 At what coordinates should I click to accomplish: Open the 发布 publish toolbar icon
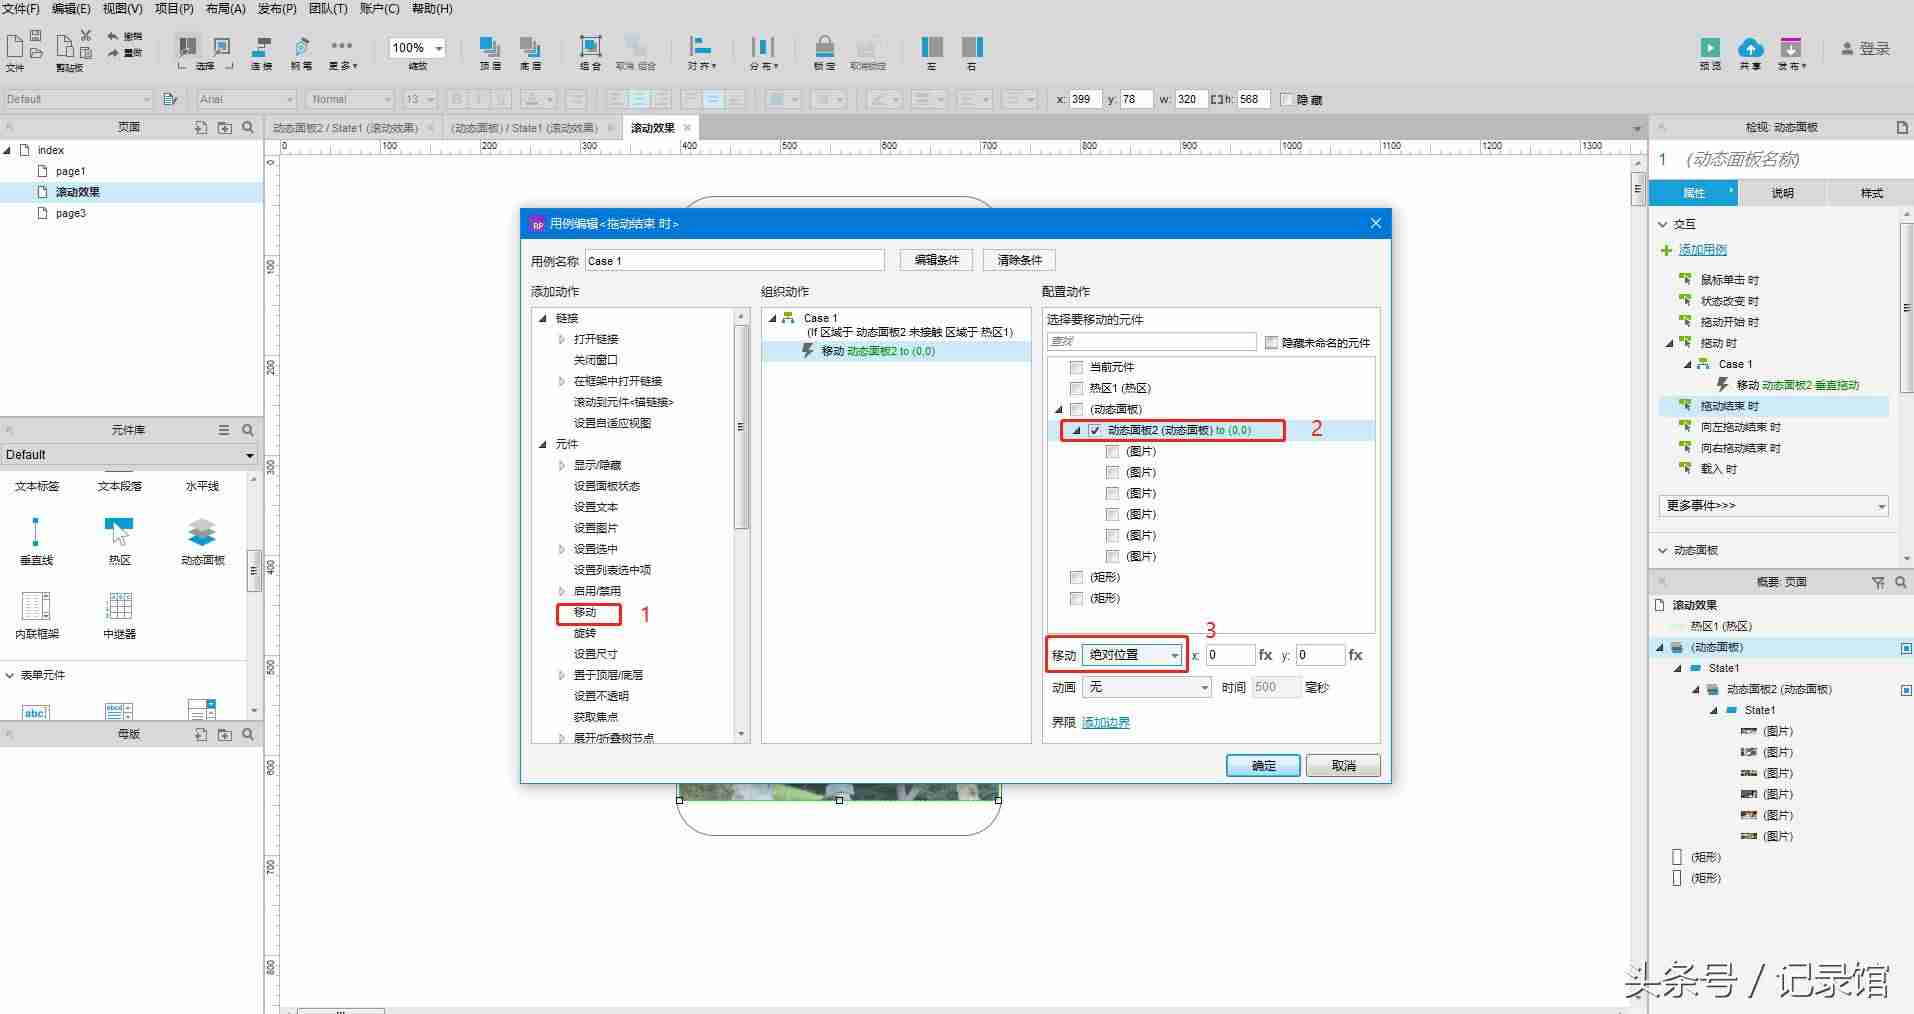pos(1790,48)
